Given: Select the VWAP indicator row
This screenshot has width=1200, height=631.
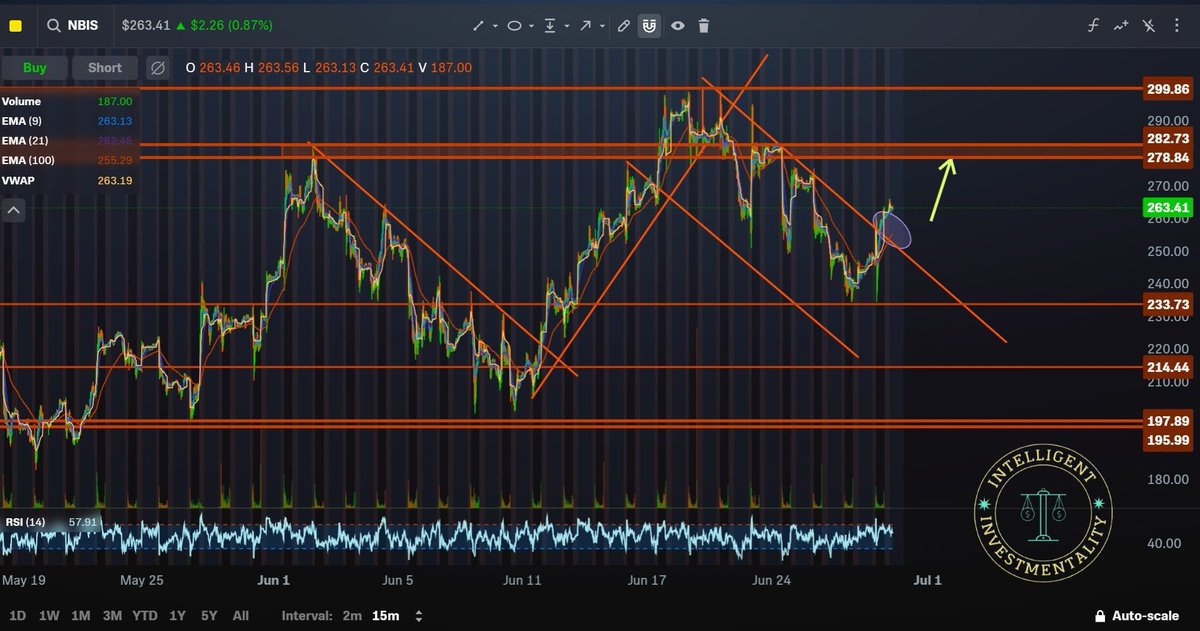Looking at the screenshot, I should tap(67, 180).
